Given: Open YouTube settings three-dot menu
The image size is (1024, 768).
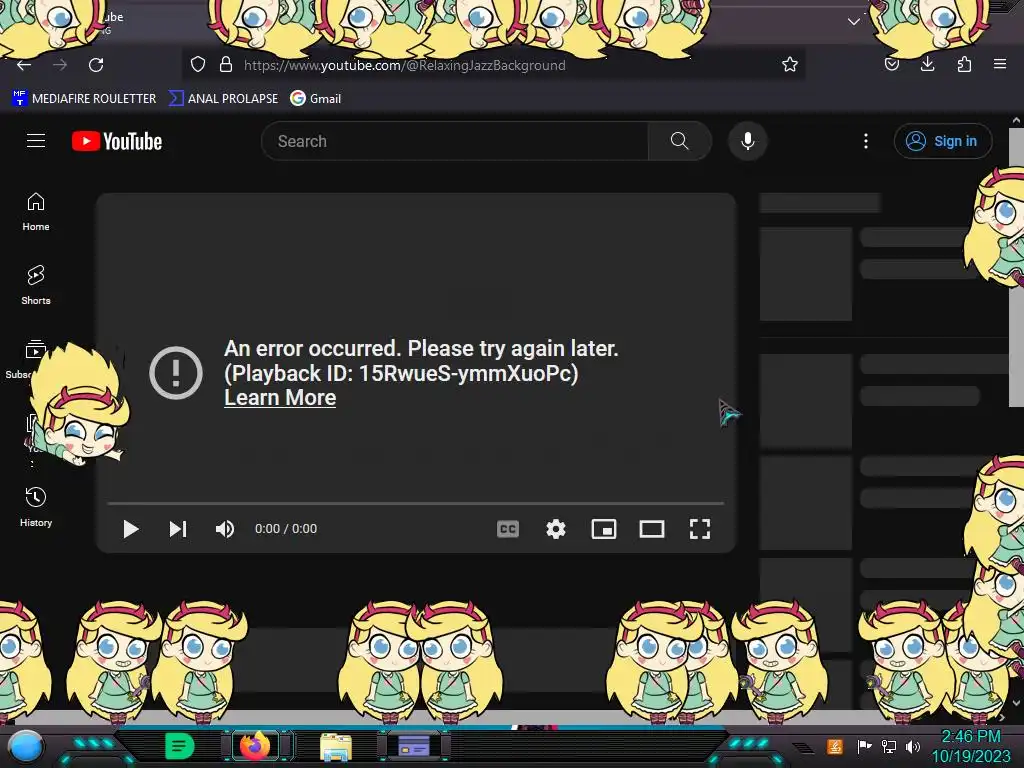Looking at the screenshot, I should [866, 141].
